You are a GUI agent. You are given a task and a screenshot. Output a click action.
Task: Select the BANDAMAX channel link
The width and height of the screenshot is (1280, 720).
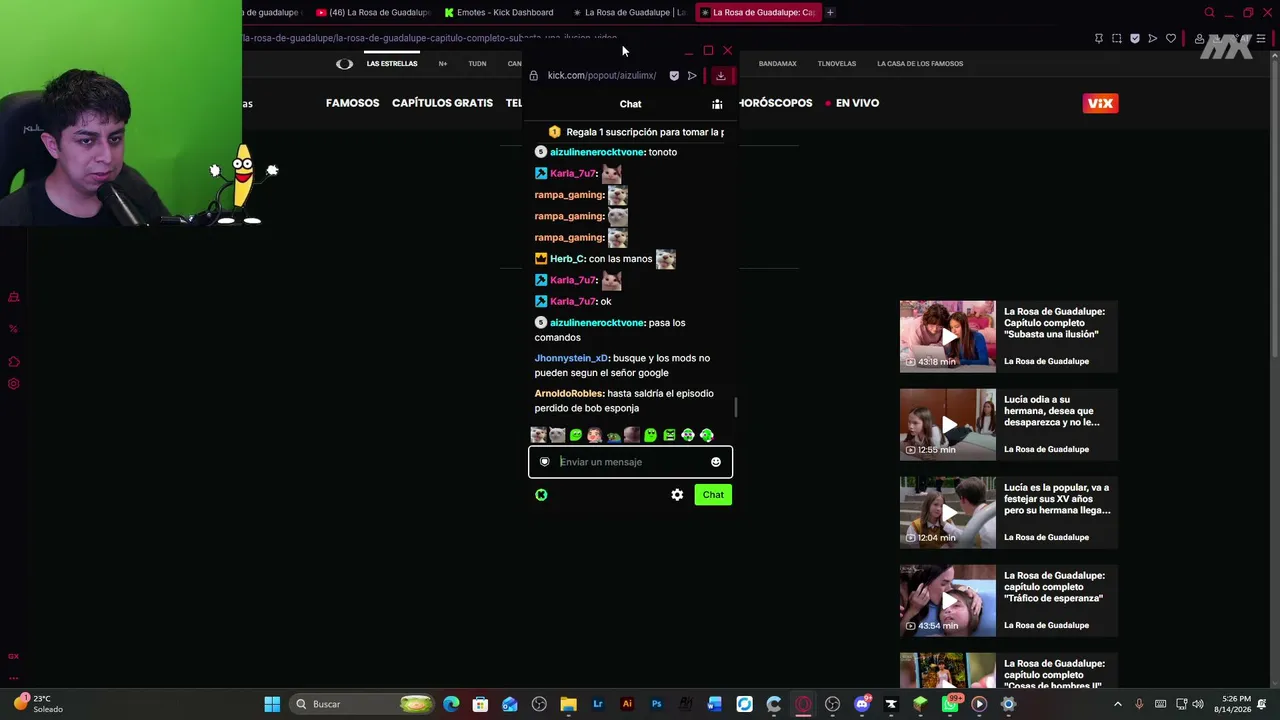[x=777, y=64]
